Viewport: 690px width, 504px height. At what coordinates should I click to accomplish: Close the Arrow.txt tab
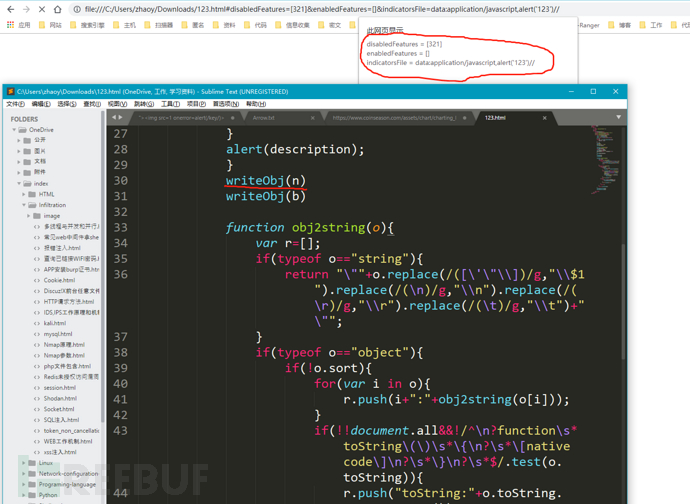(312, 118)
